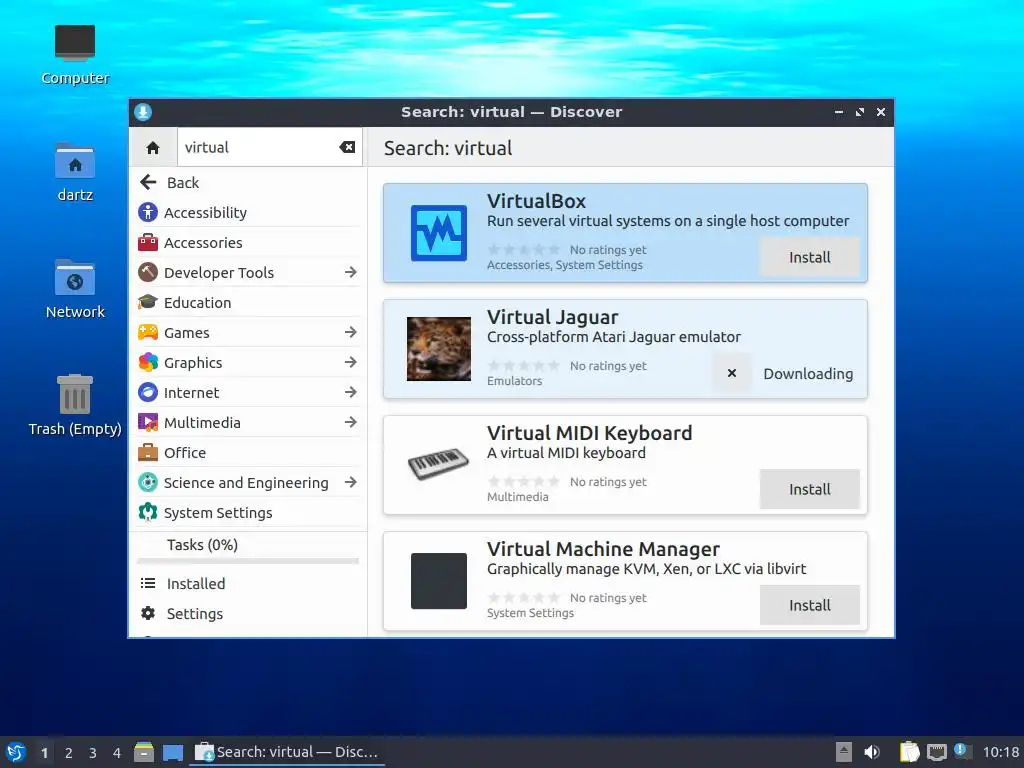The image size is (1024, 768).
Task: Select the Accessibility category
Action: tap(248, 212)
